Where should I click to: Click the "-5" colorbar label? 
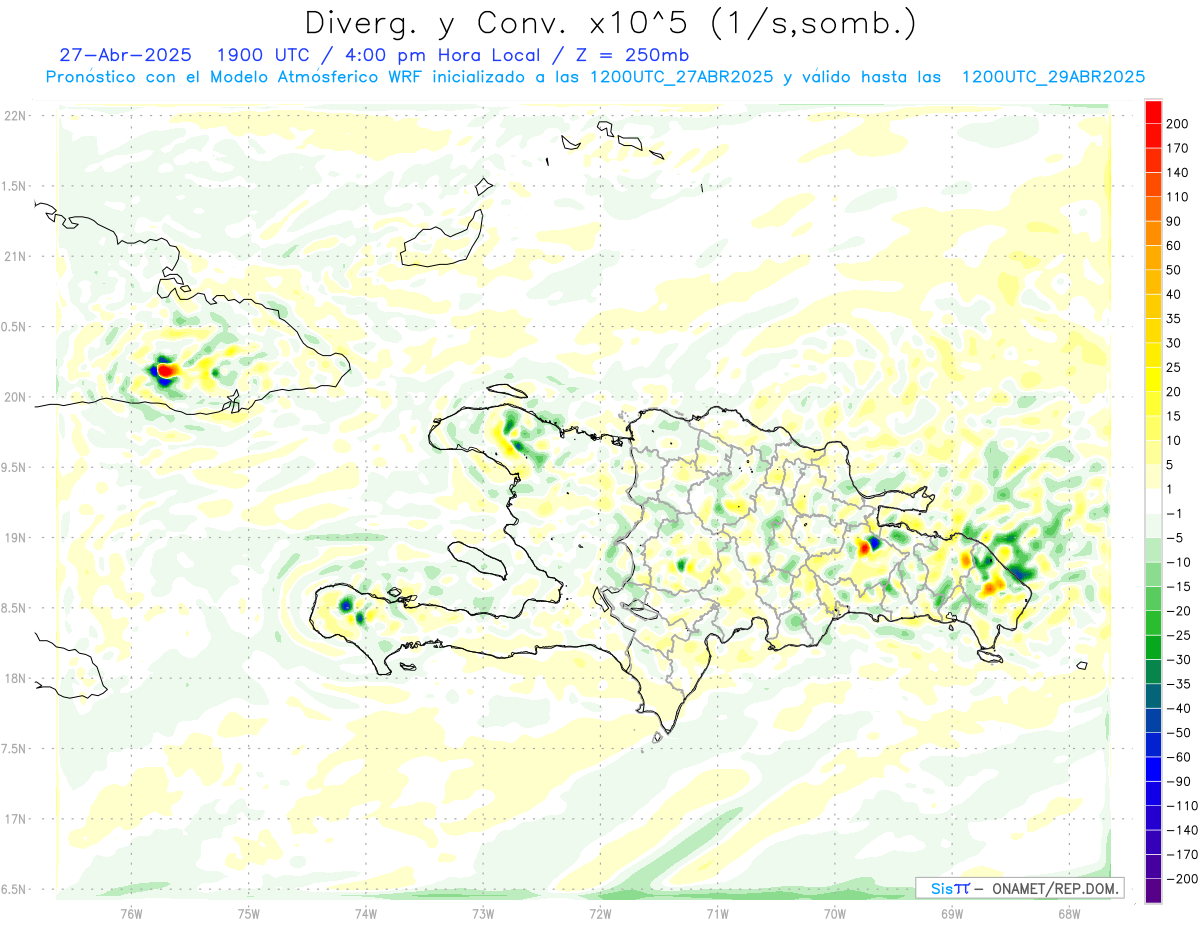1175,538
